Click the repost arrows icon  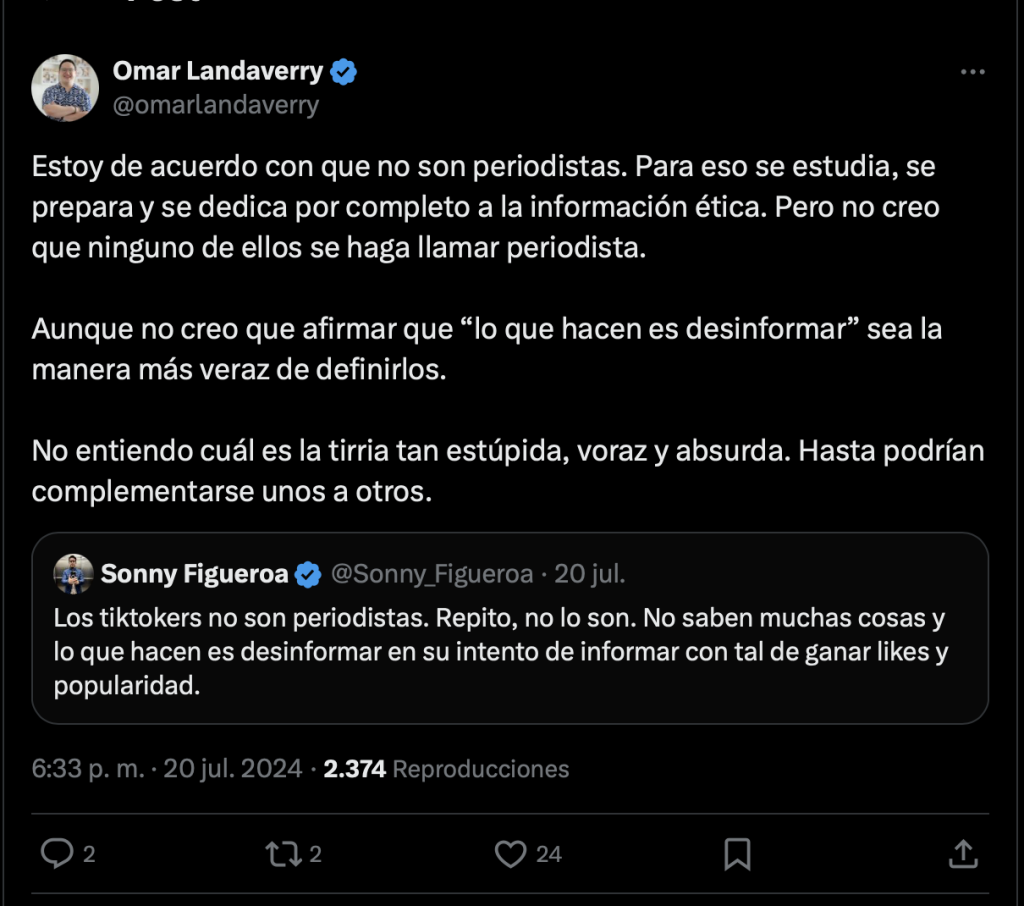283,853
